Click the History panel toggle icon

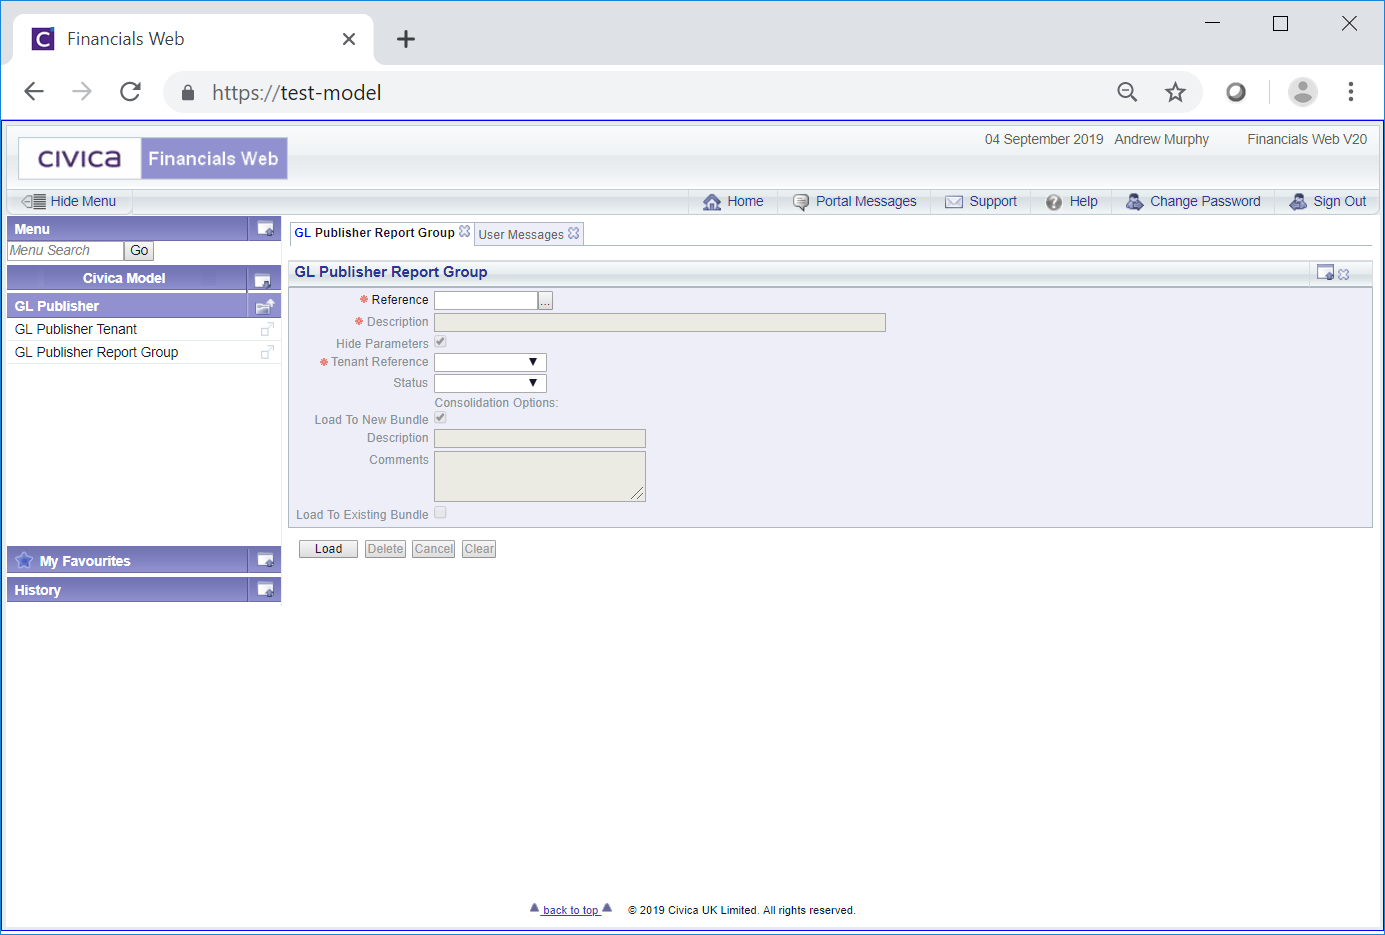click(265, 589)
